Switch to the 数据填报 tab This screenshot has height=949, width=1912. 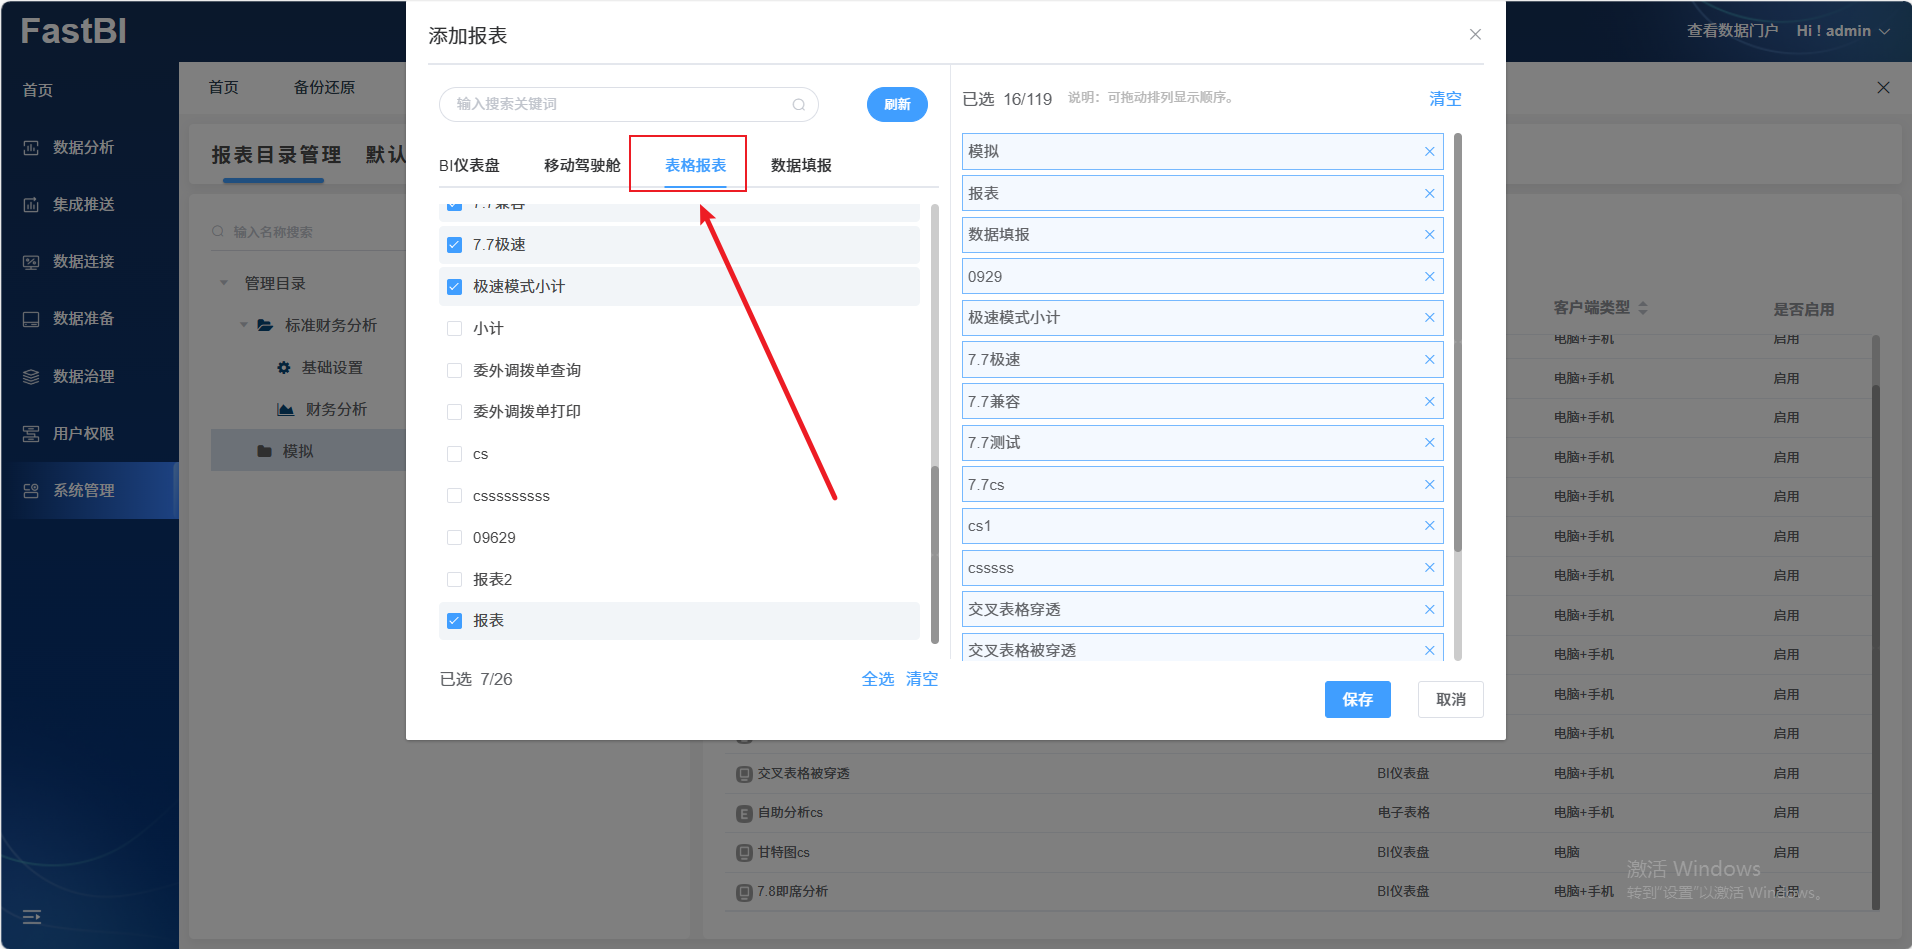tap(801, 166)
